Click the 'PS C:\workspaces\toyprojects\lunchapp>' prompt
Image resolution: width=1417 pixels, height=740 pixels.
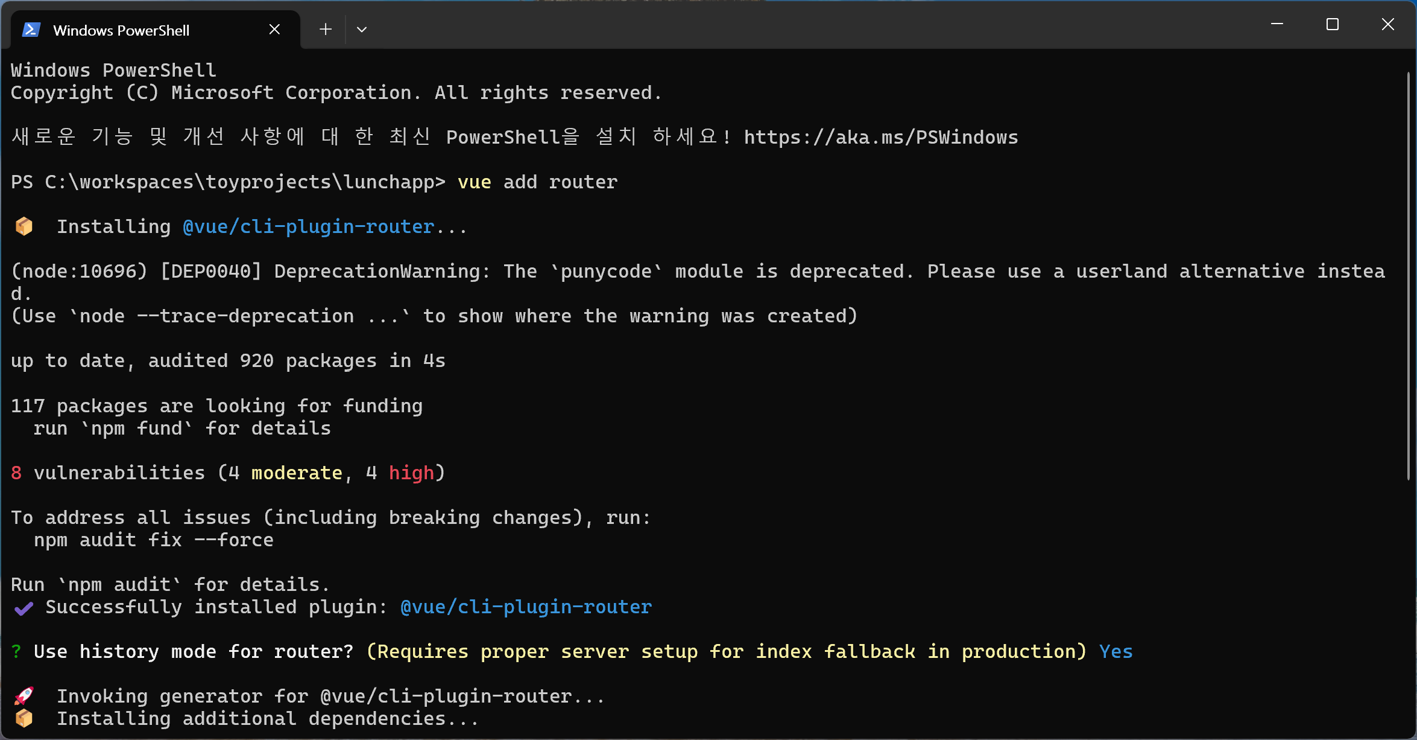click(x=228, y=182)
